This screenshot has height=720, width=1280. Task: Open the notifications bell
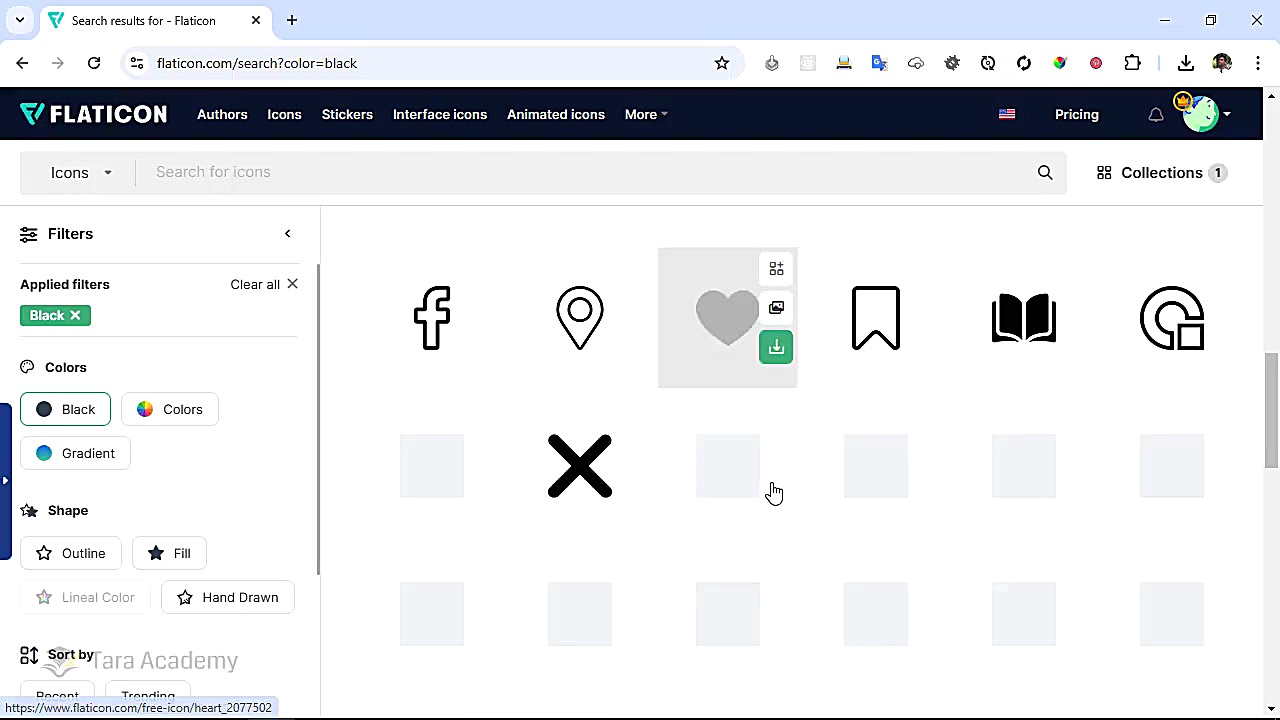click(1156, 115)
